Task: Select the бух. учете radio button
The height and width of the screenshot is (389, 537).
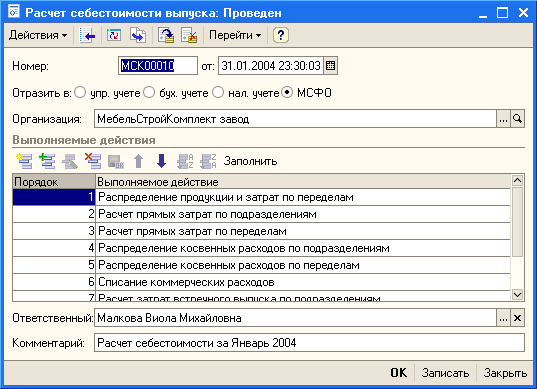Action: tap(149, 92)
